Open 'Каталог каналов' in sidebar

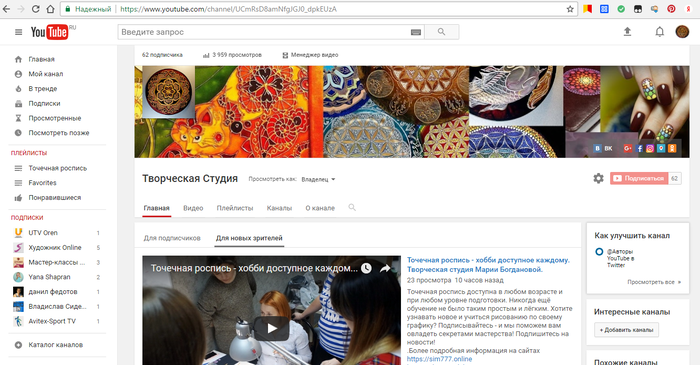[55, 345]
